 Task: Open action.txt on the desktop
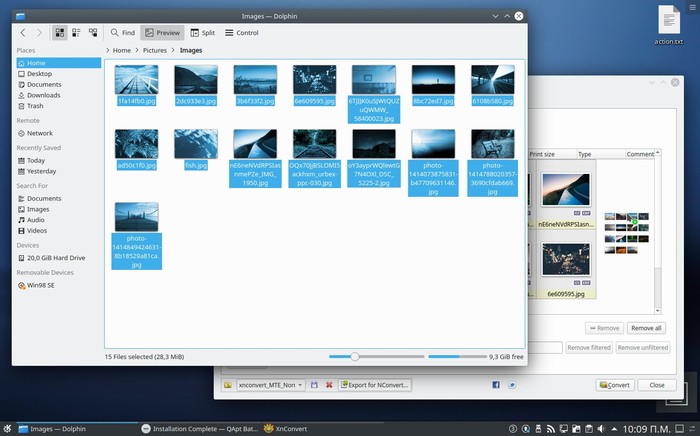coord(668,25)
